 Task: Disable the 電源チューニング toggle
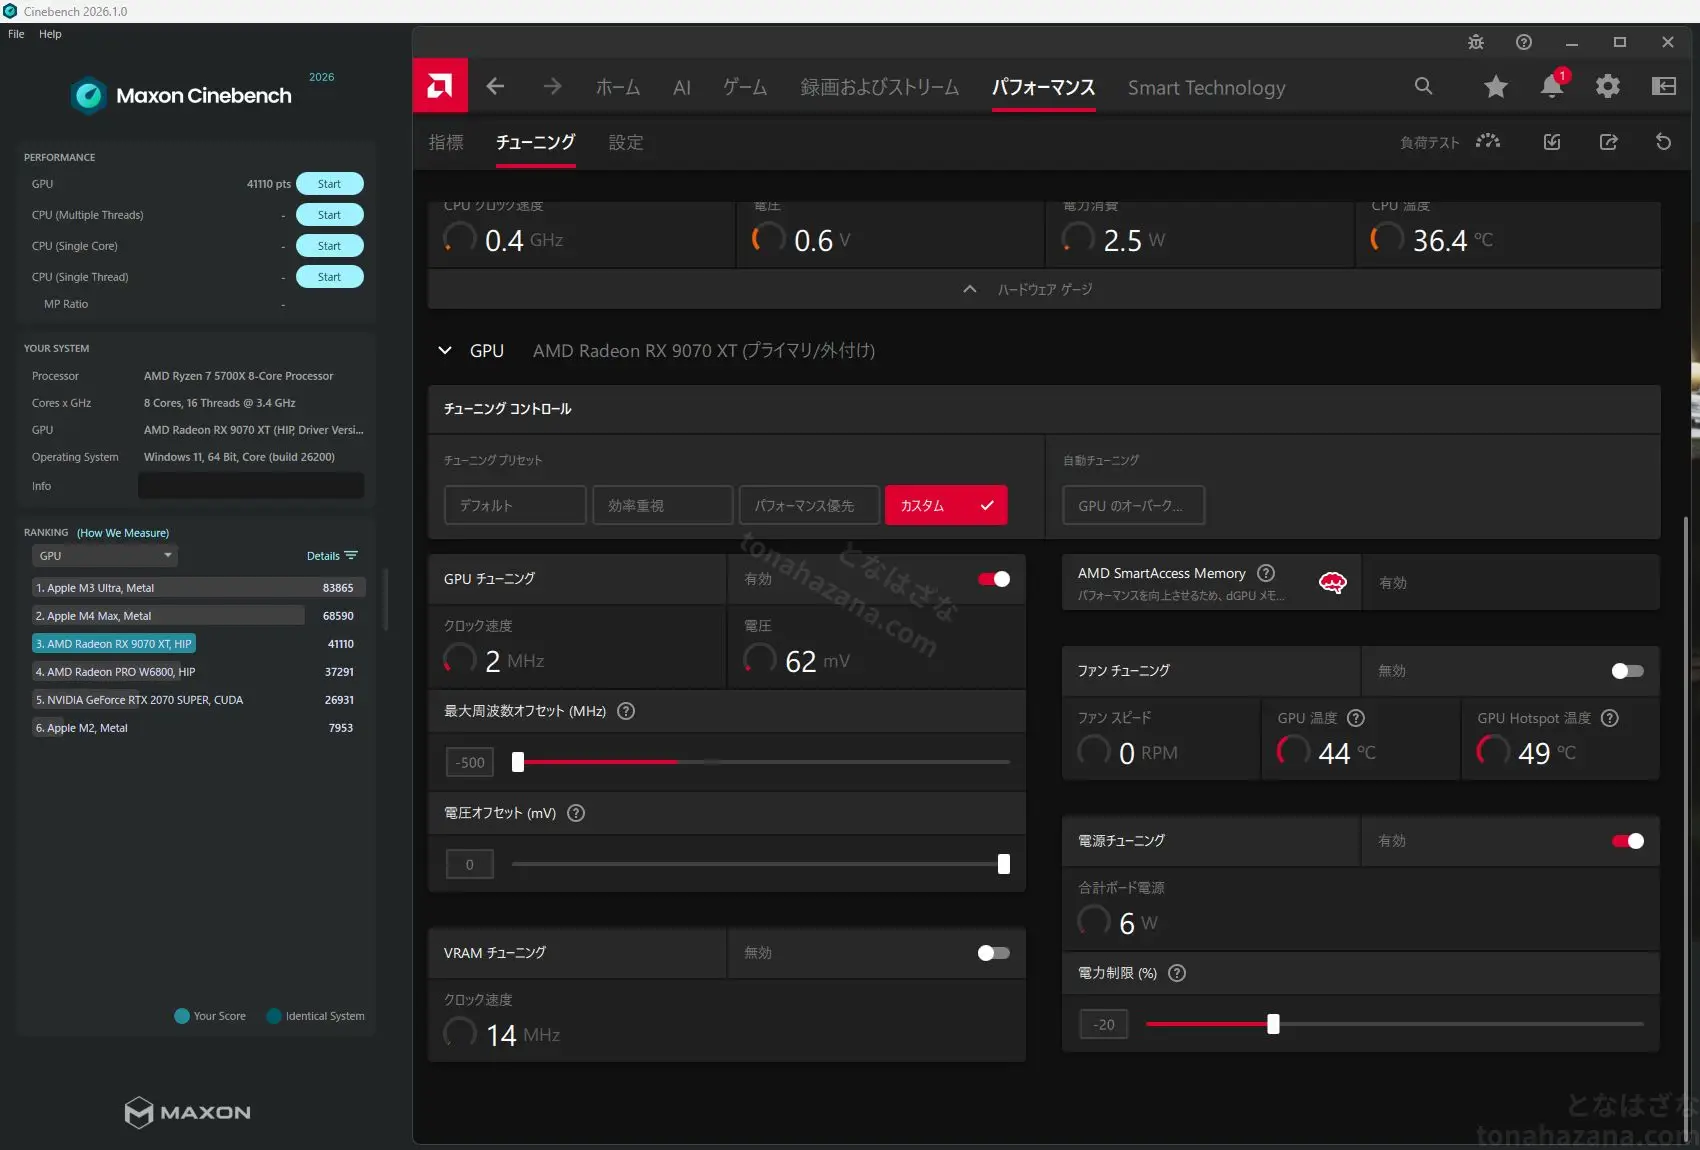coord(1628,841)
